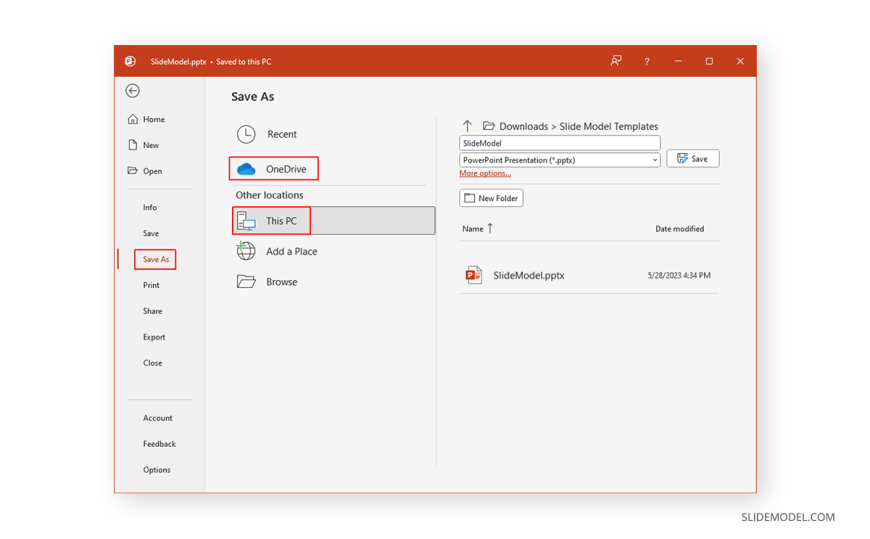Viewport: 870px width, 539px height.
Task: Select the This PC computer icon
Action: [x=246, y=221]
